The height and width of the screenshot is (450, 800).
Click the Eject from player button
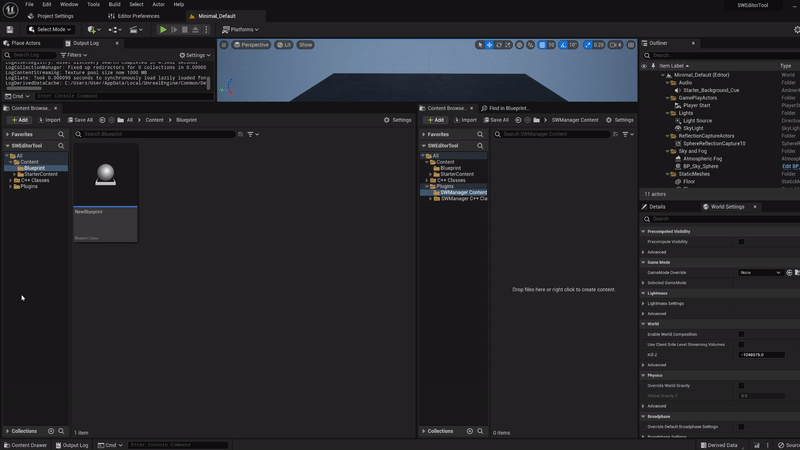(x=195, y=30)
